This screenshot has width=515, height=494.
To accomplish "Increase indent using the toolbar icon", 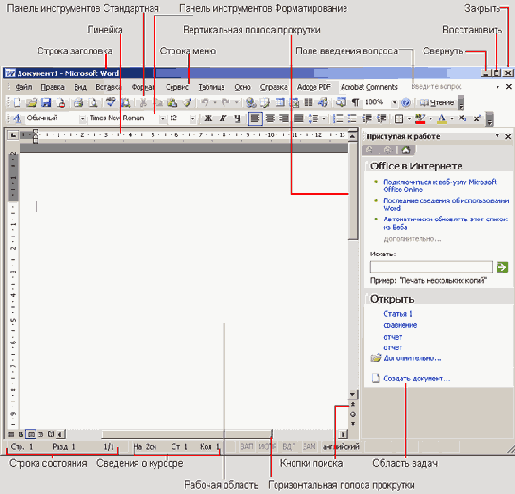I will [382, 118].
